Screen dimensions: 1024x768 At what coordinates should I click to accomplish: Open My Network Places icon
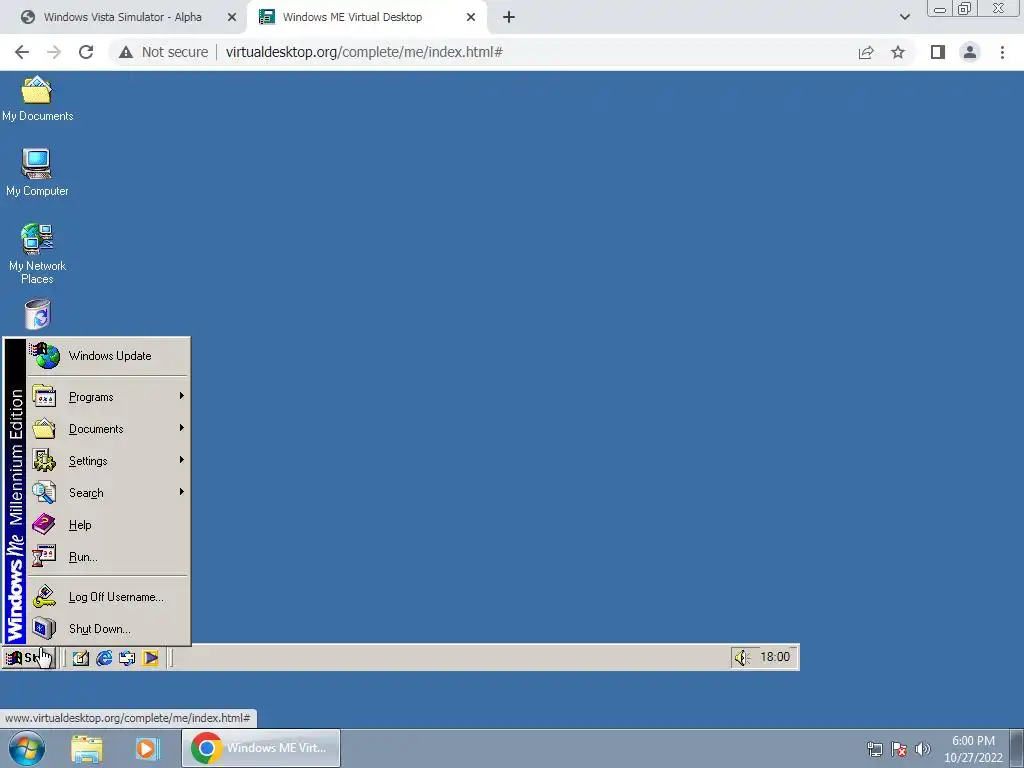tap(37, 254)
